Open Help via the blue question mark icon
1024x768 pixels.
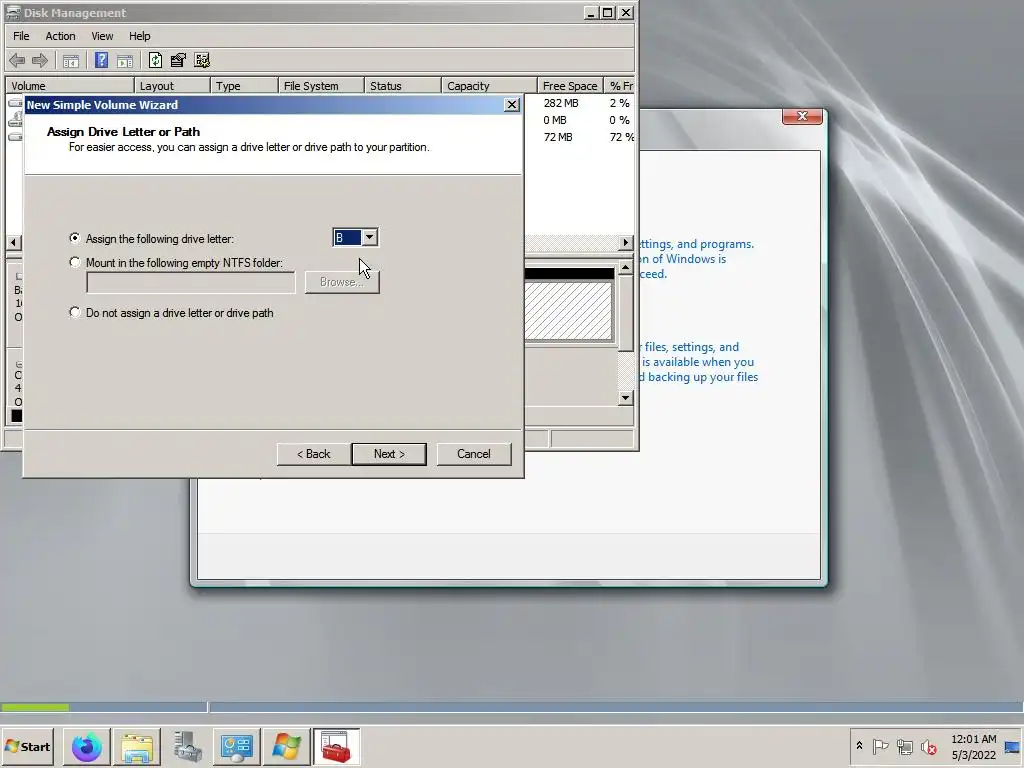(x=101, y=61)
